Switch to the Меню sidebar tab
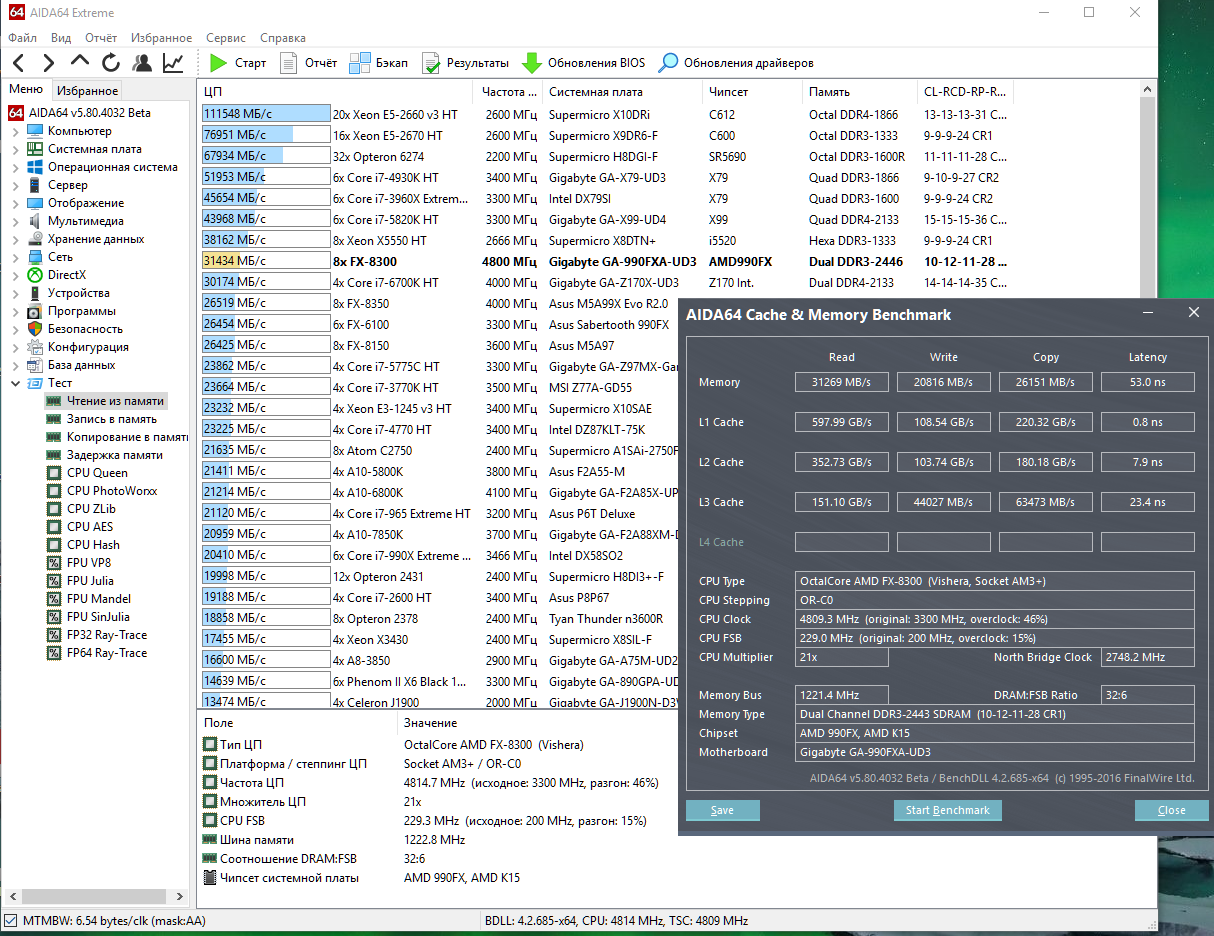Screen dimensions: 1214x936 [x=26, y=90]
